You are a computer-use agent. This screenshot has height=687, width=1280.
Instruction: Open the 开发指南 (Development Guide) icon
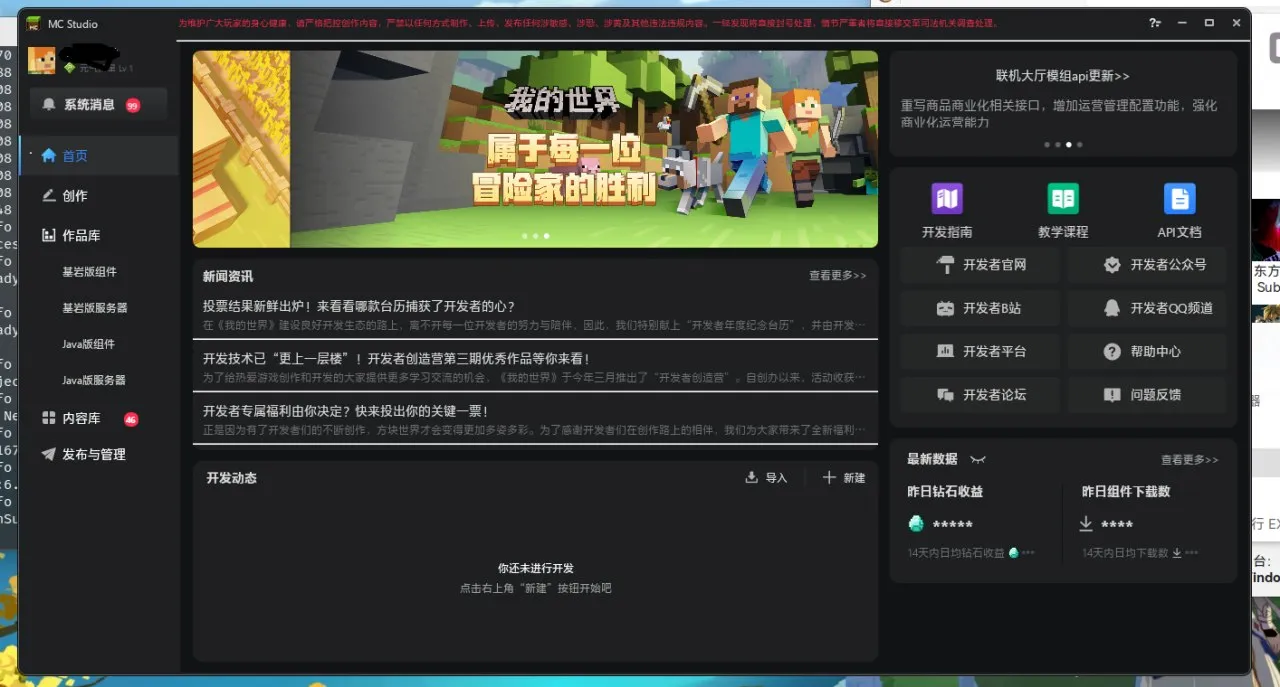(946, 197)
